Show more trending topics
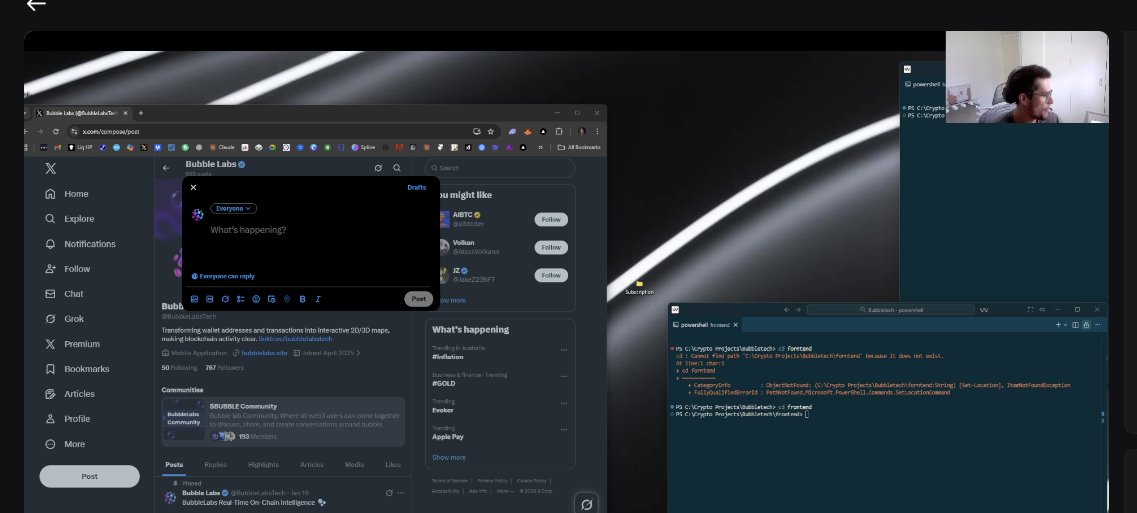This screenshot has height=513, width=1137. 449,457
